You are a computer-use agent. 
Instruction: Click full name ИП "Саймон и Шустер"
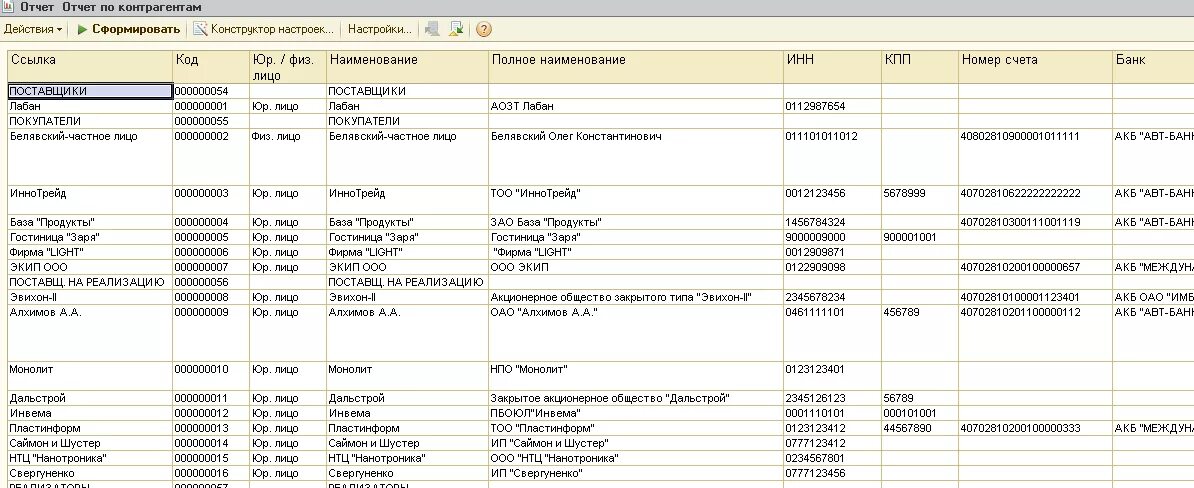pos(636,443)
